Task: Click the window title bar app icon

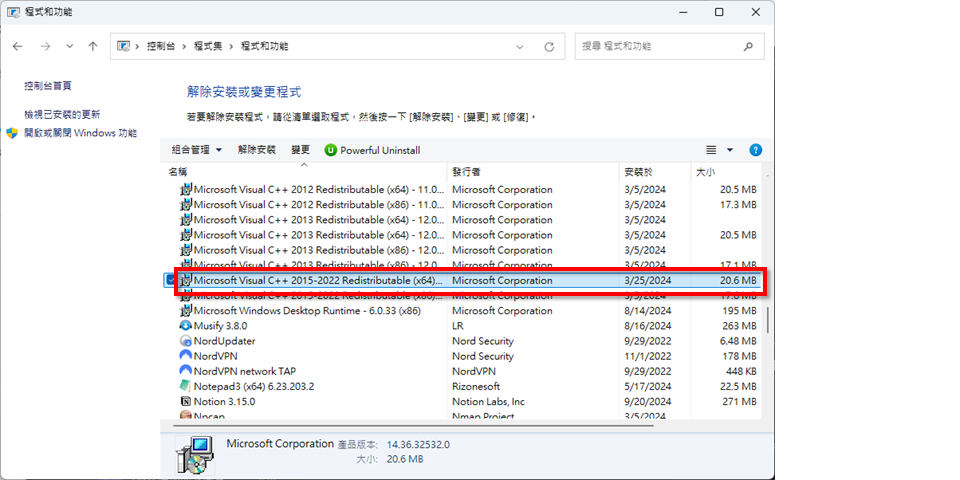Action: (13, 12)
